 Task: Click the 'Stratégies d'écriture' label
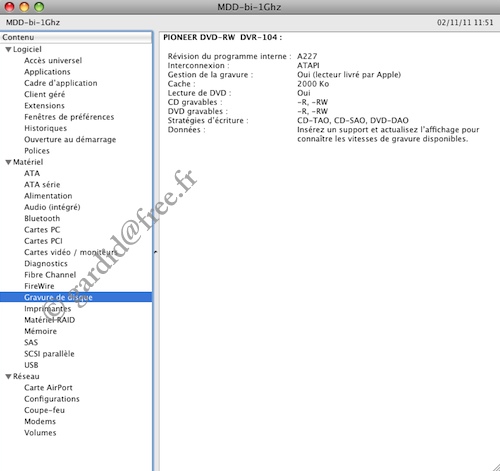pyautogui.click(x=208, y=120)
